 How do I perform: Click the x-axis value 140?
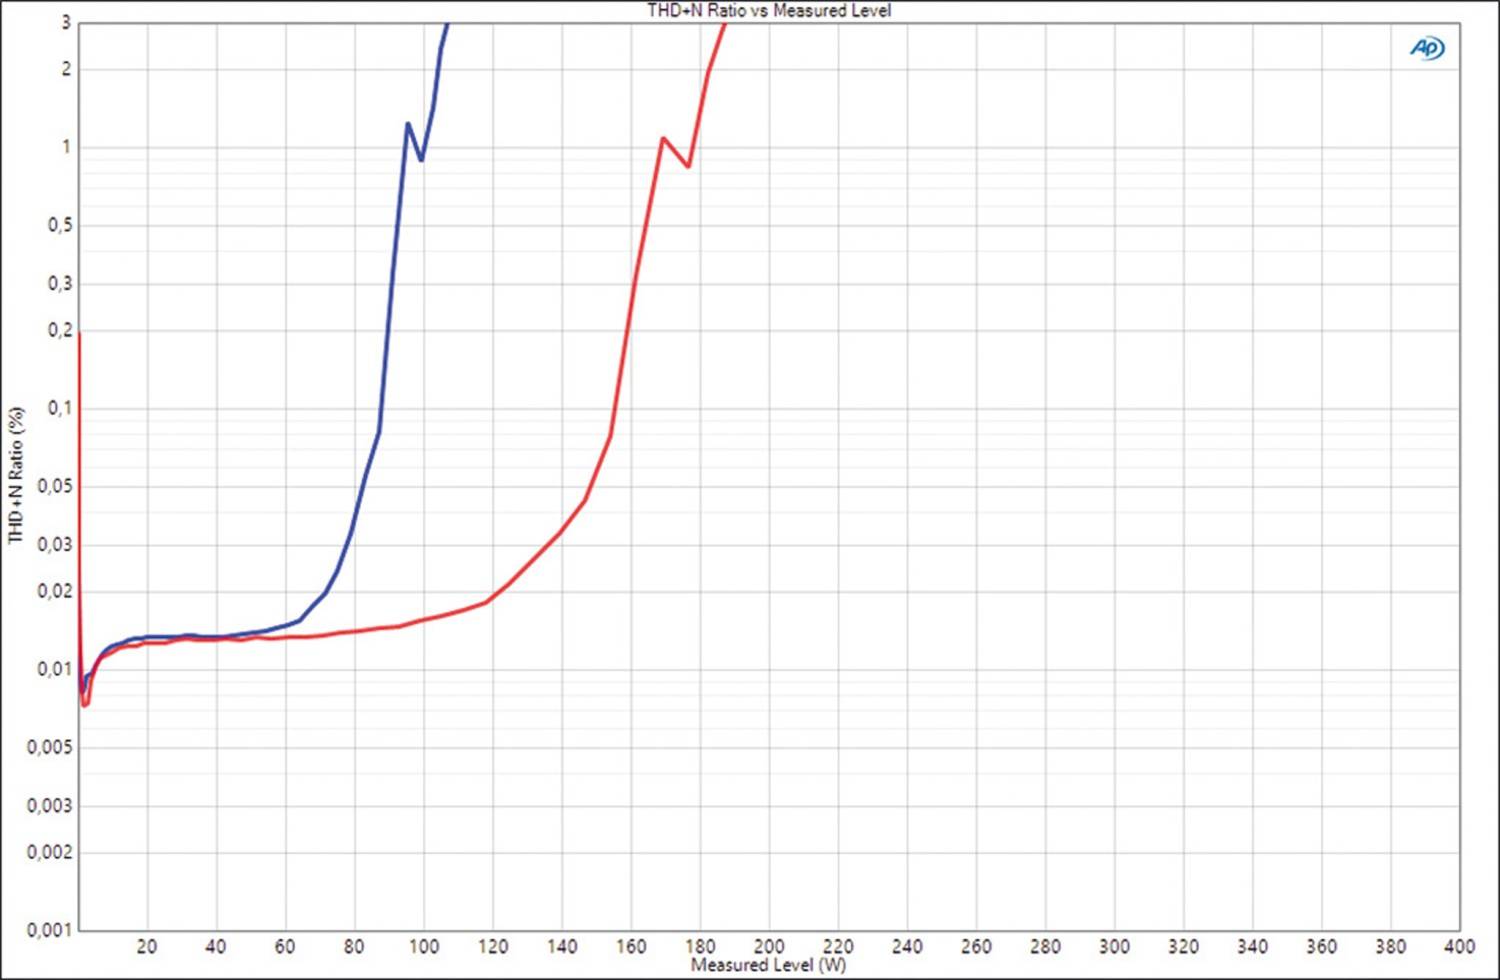[562, 946]
